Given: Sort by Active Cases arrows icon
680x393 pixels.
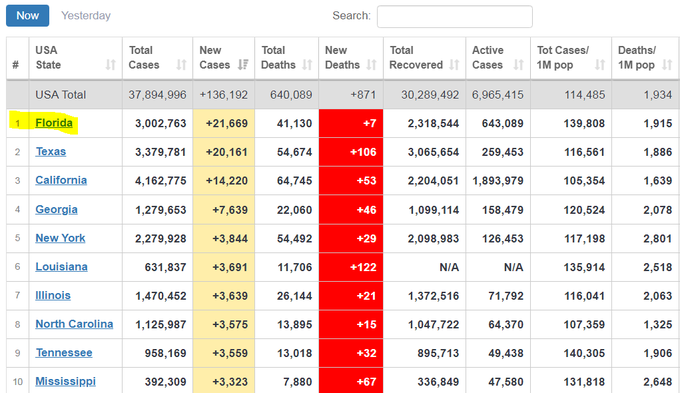Looking at the screenshot, I should [x=519, y=65].
